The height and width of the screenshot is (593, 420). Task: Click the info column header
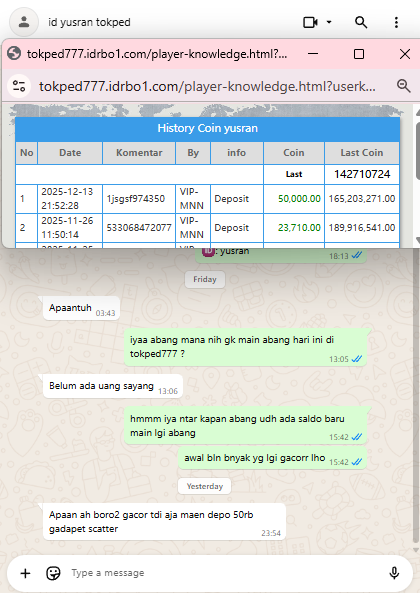pyautogui.click(x=236, y=153)
